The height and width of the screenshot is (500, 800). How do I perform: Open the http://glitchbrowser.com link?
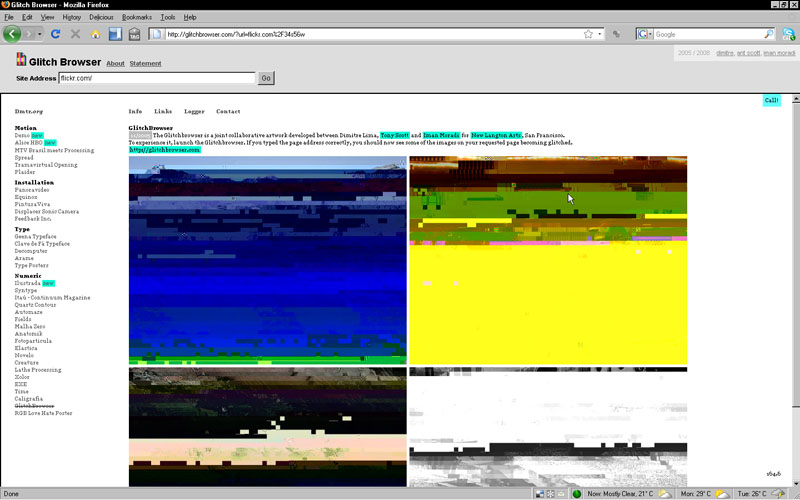point(164,150)
